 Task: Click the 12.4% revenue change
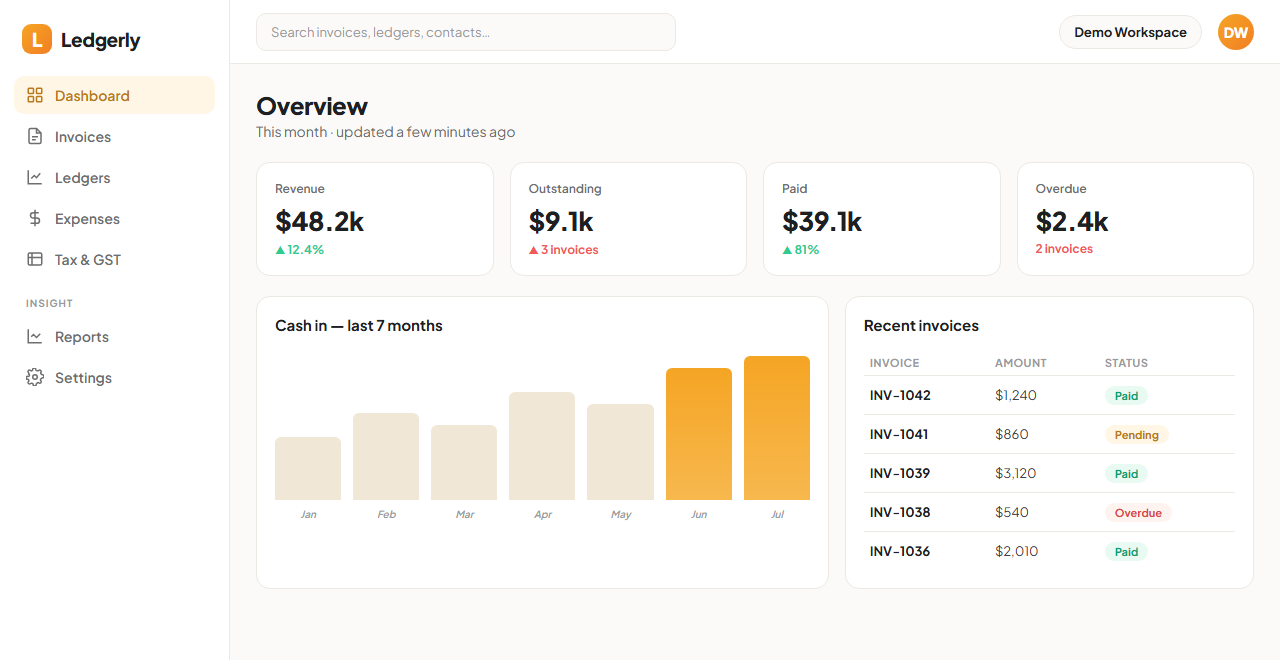pyautogui.click(x=300, y=250)
